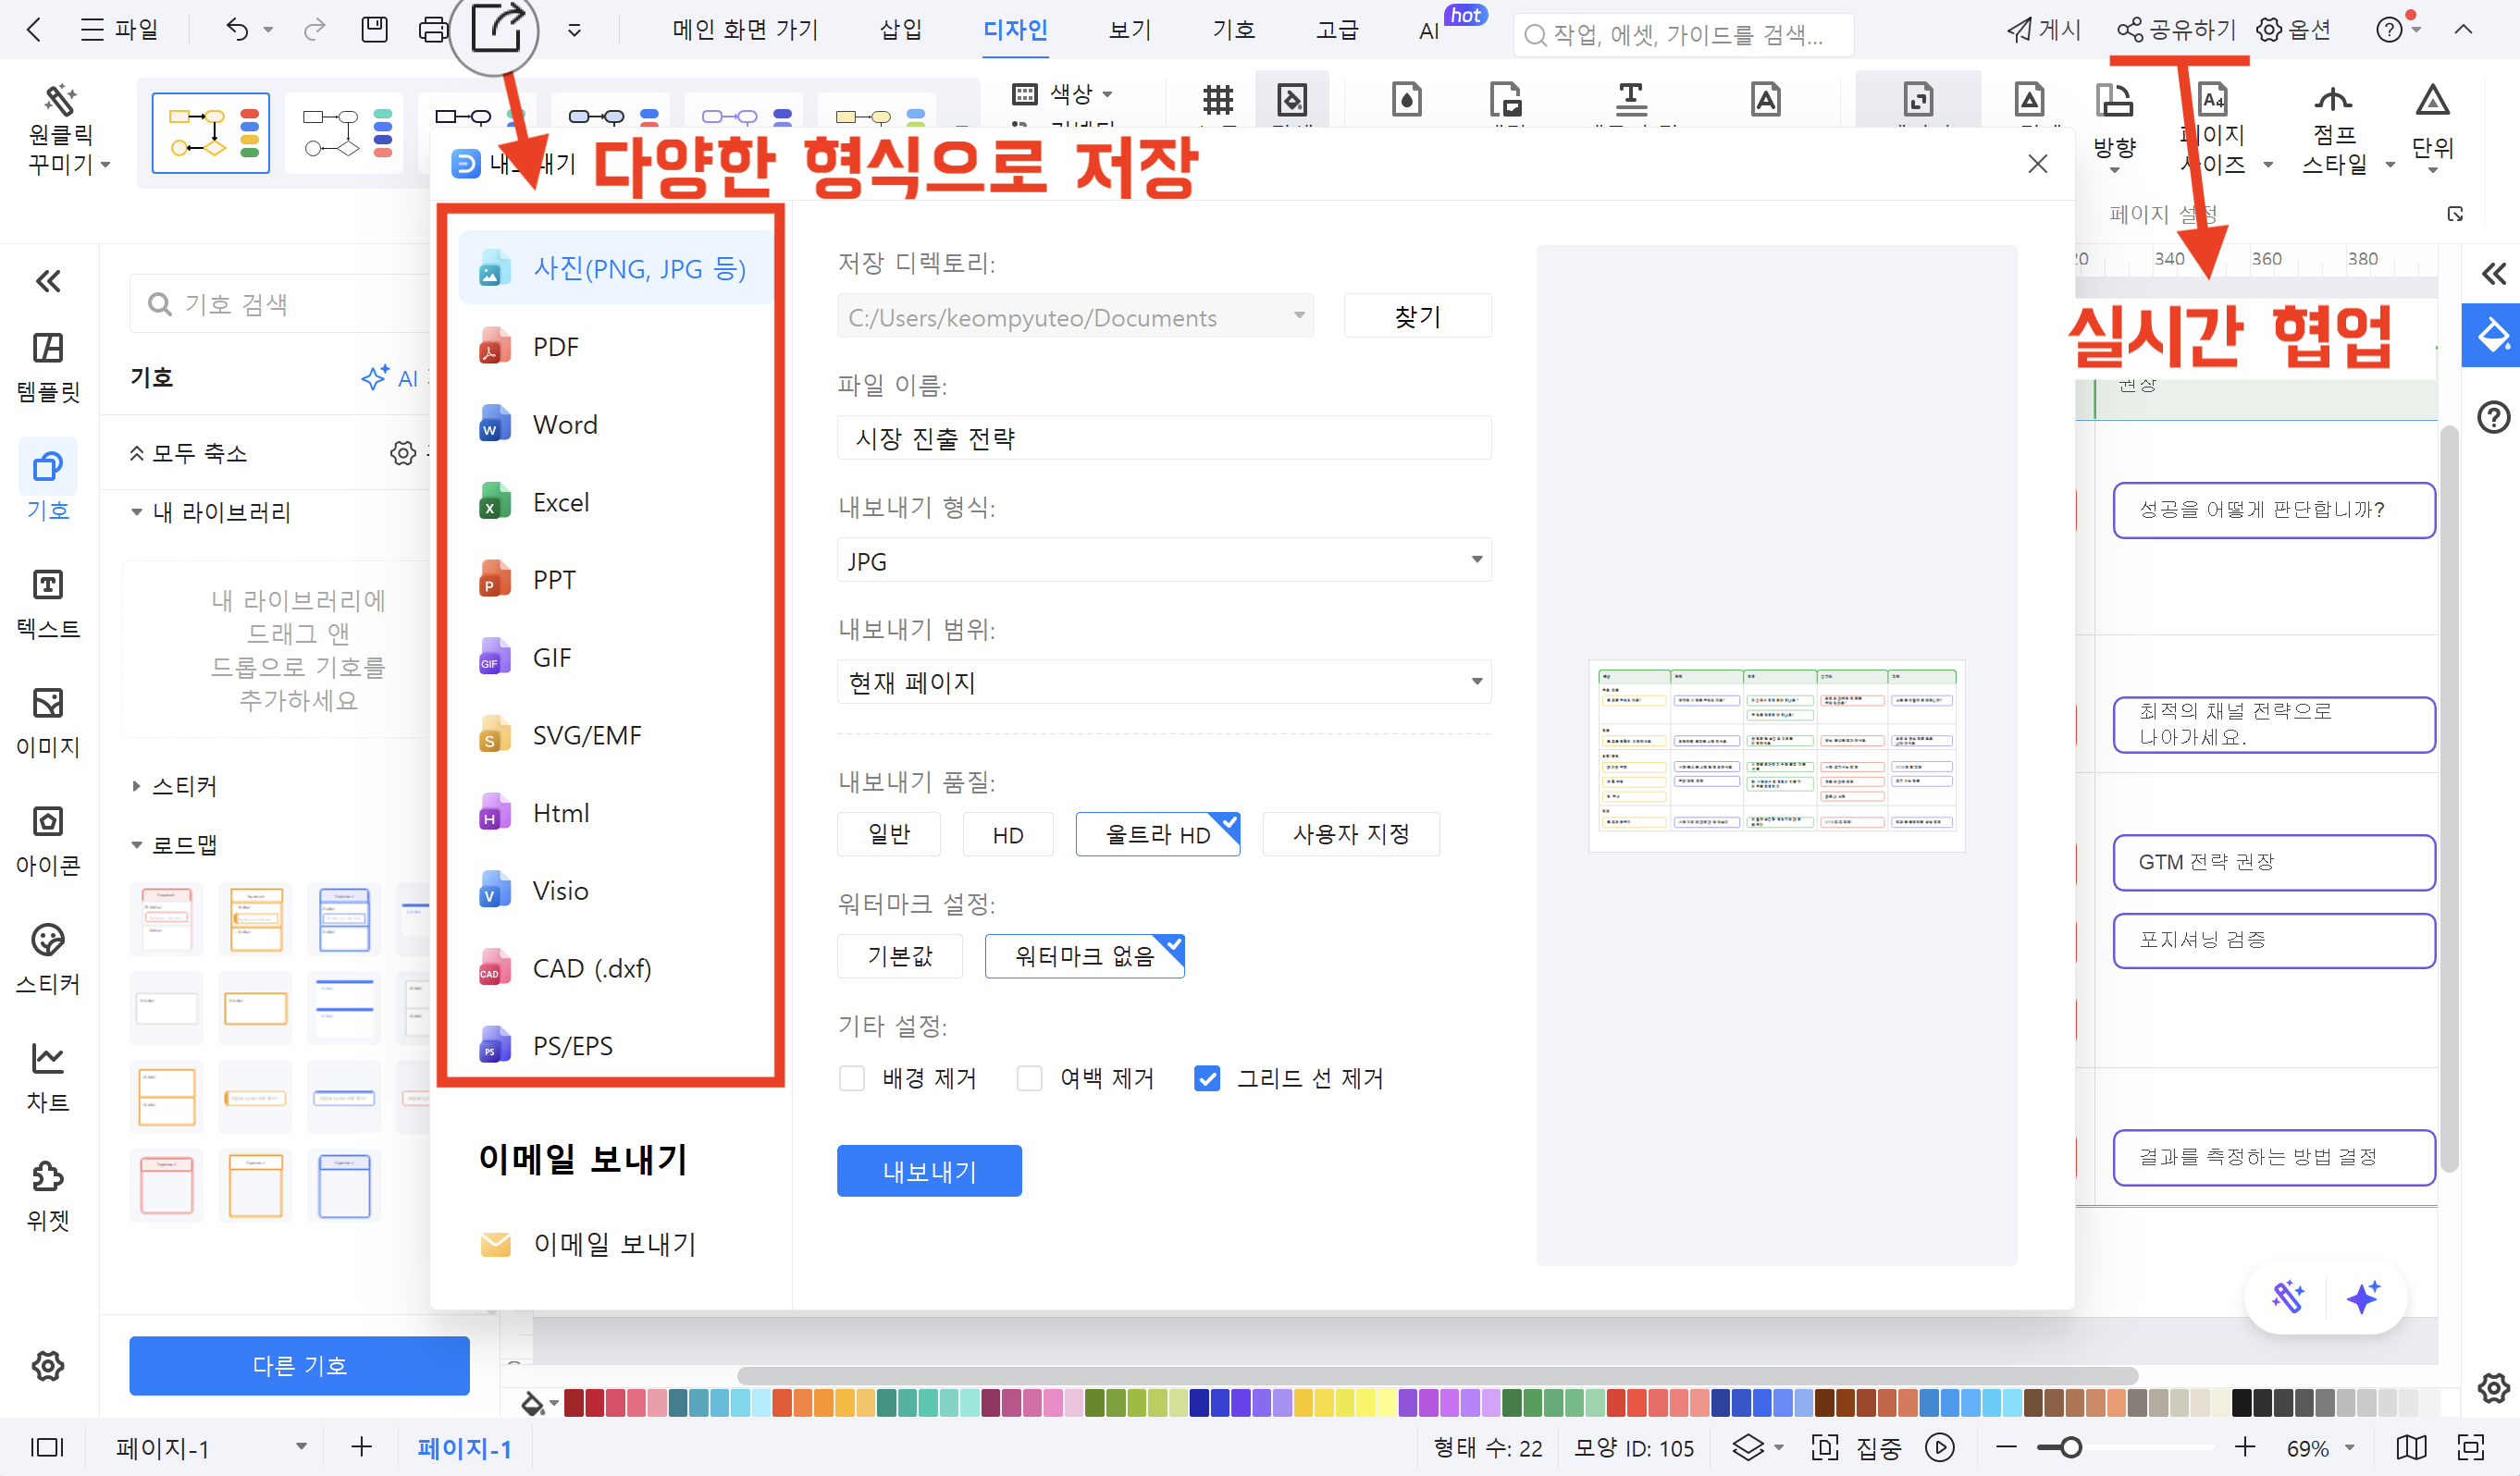Enable 여백 제거 checkbox
The height and width of the screenshot is (1476, 2520).
[1029, 1078]
